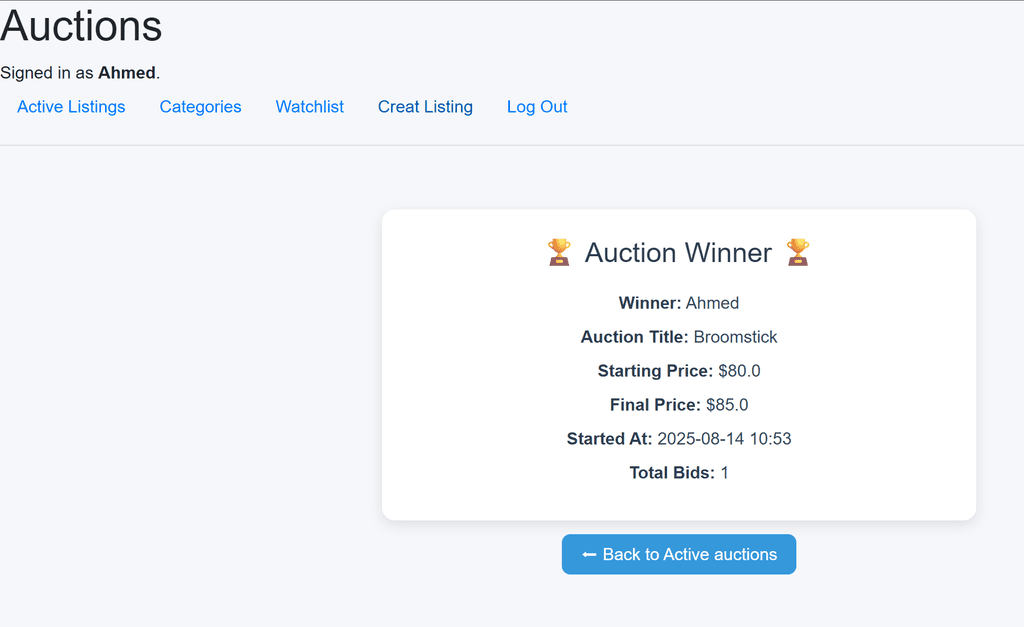Click the 'Signed in as' text
The image size is (1024, 627).
coord(47,72)
